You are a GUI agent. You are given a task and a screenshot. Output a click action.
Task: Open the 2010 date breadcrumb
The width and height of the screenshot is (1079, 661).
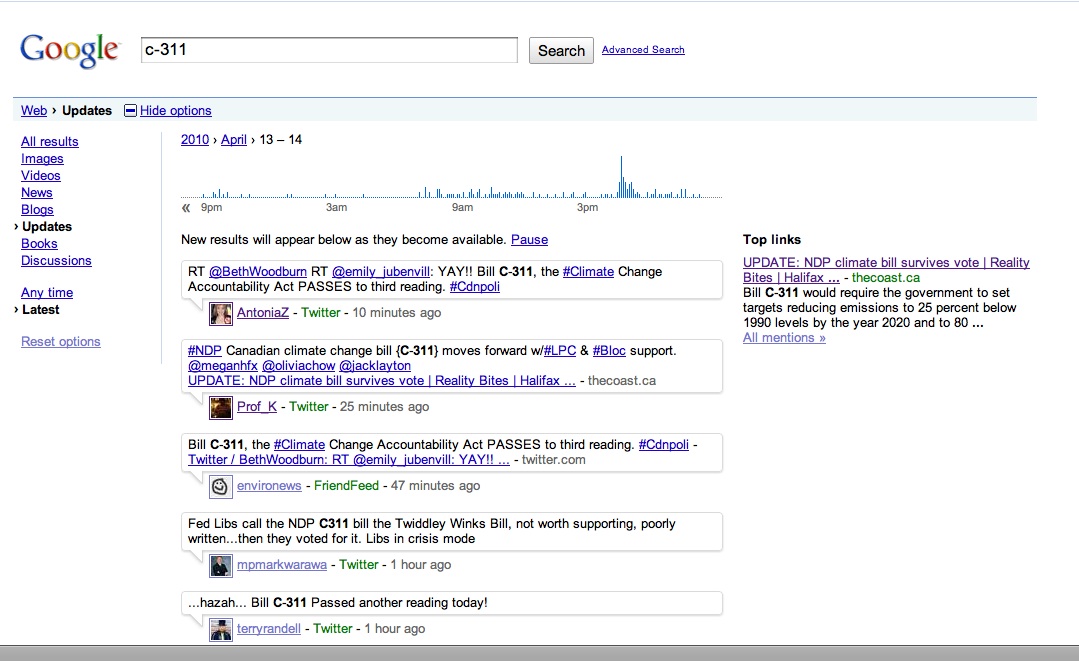(195, 140)
